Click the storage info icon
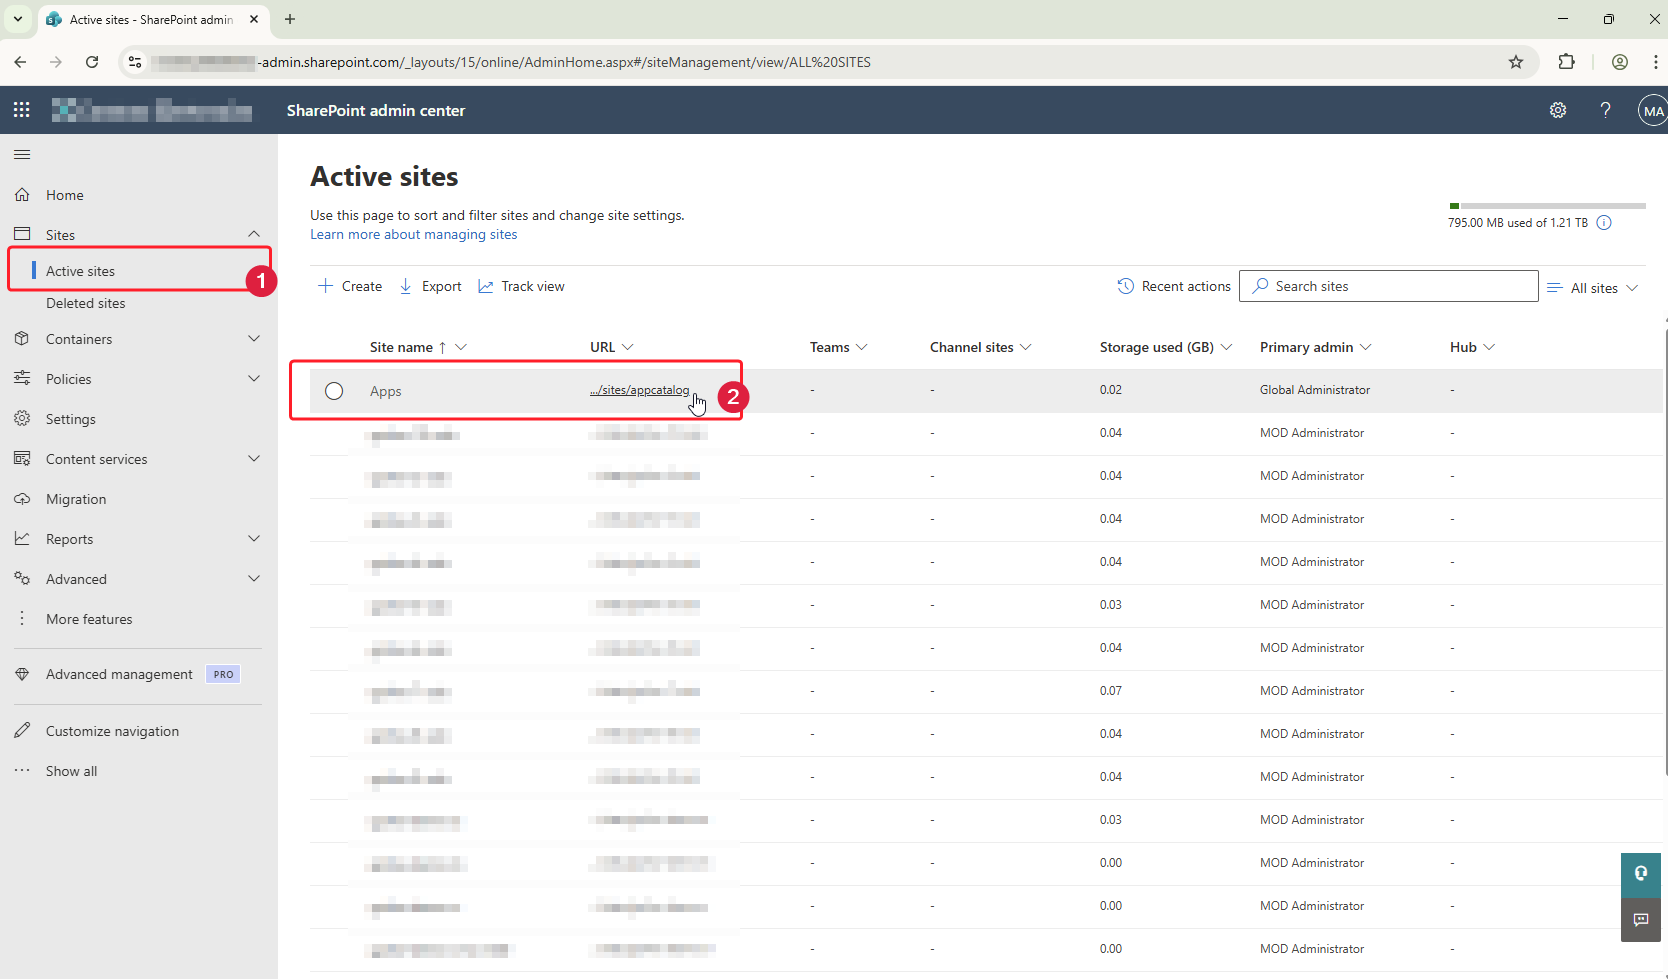 click(1604, 223)
